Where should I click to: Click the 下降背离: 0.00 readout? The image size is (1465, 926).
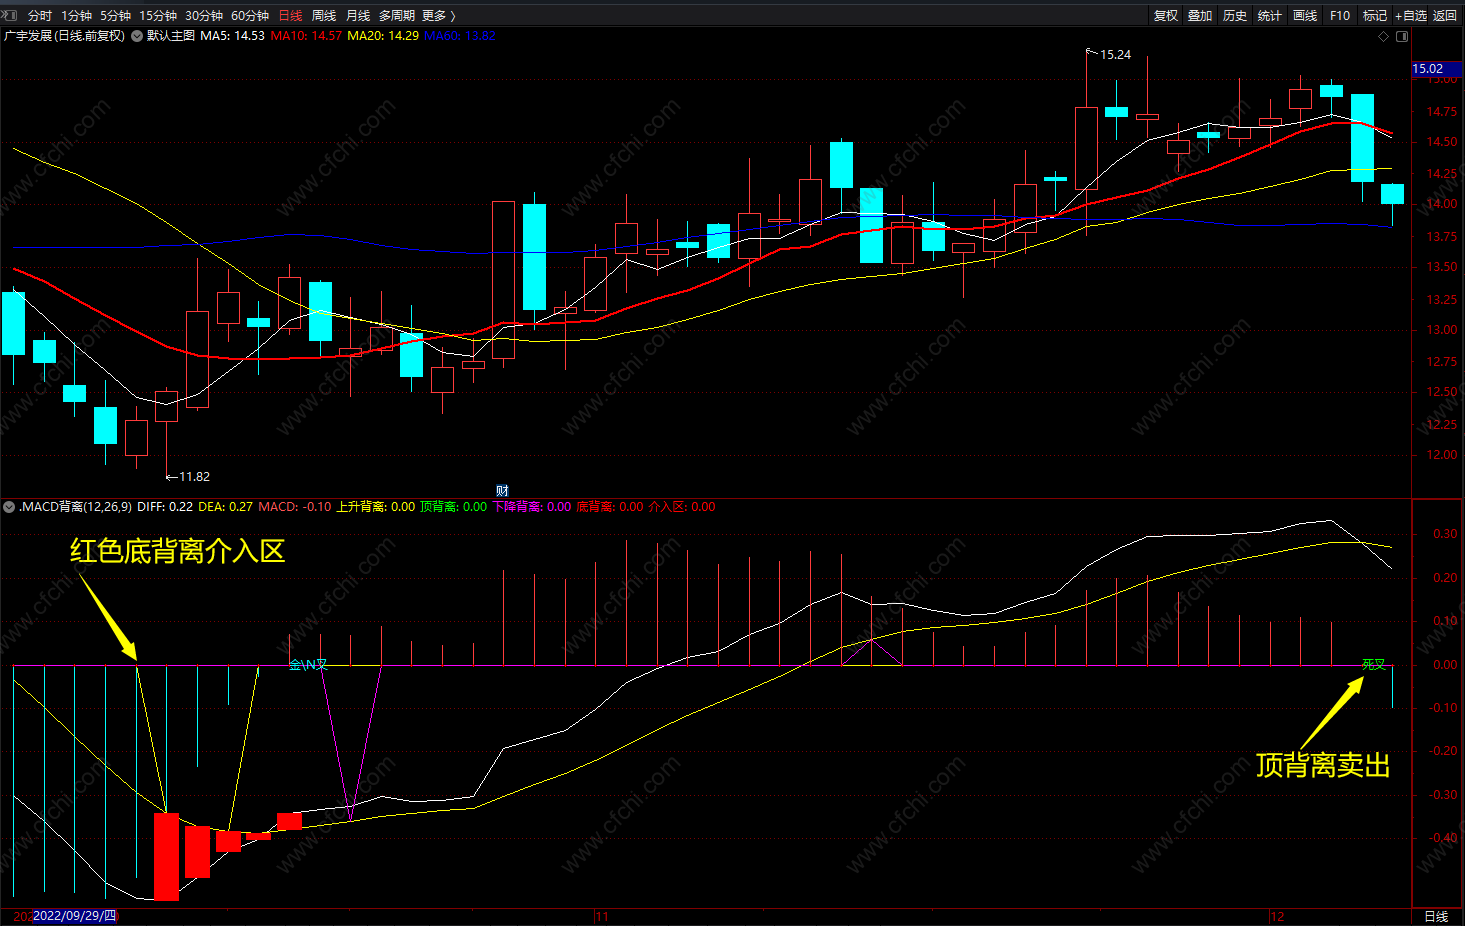[532, 507]
